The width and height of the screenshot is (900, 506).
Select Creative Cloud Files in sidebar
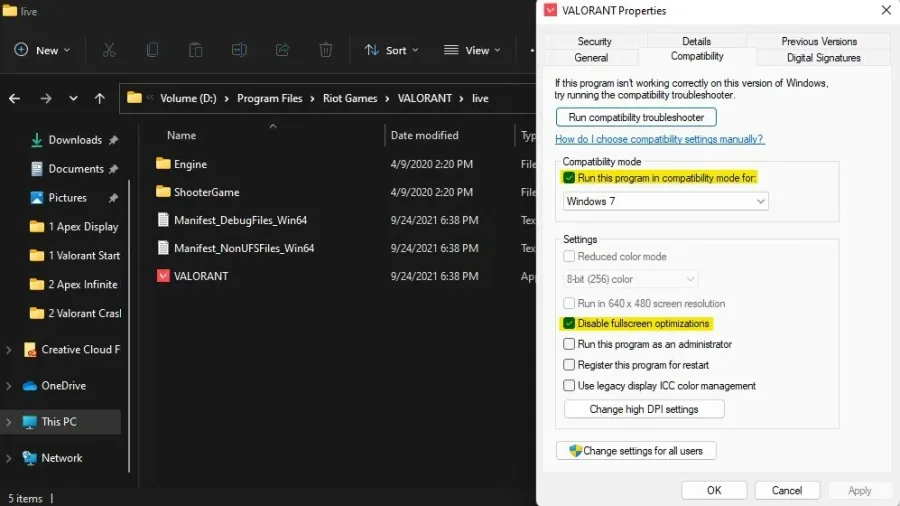[x=72, y=349]
